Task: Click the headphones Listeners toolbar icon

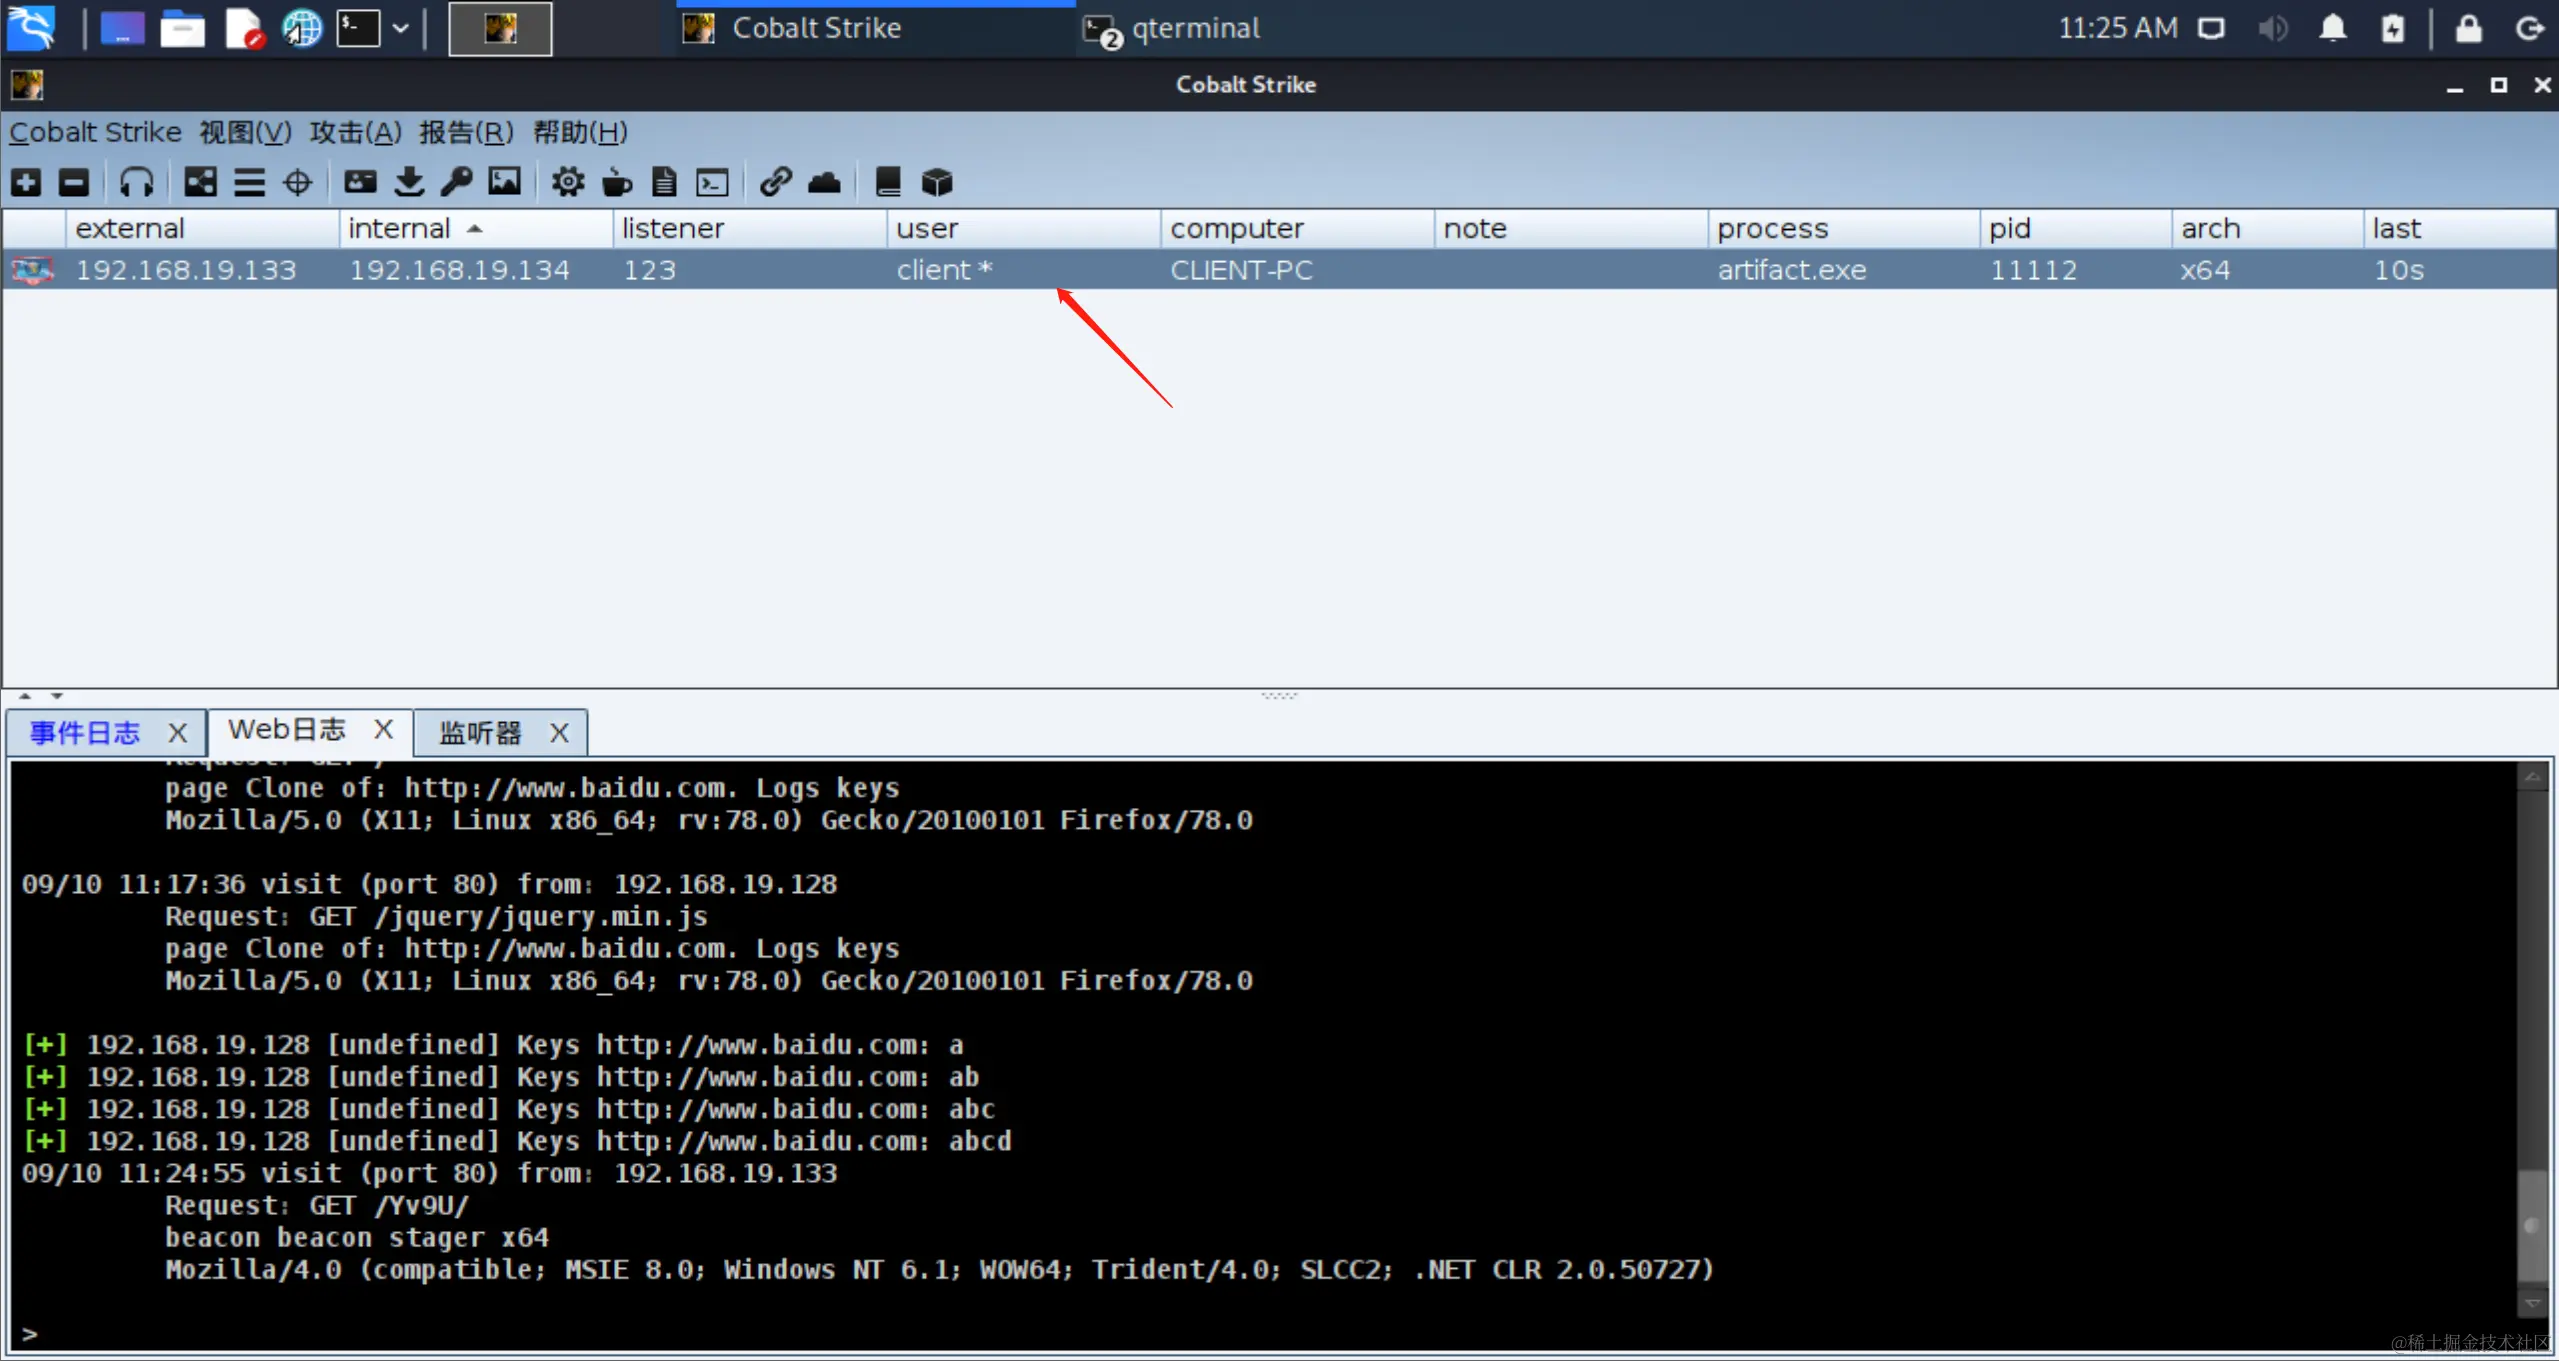Action: click(x=136, y=182)
